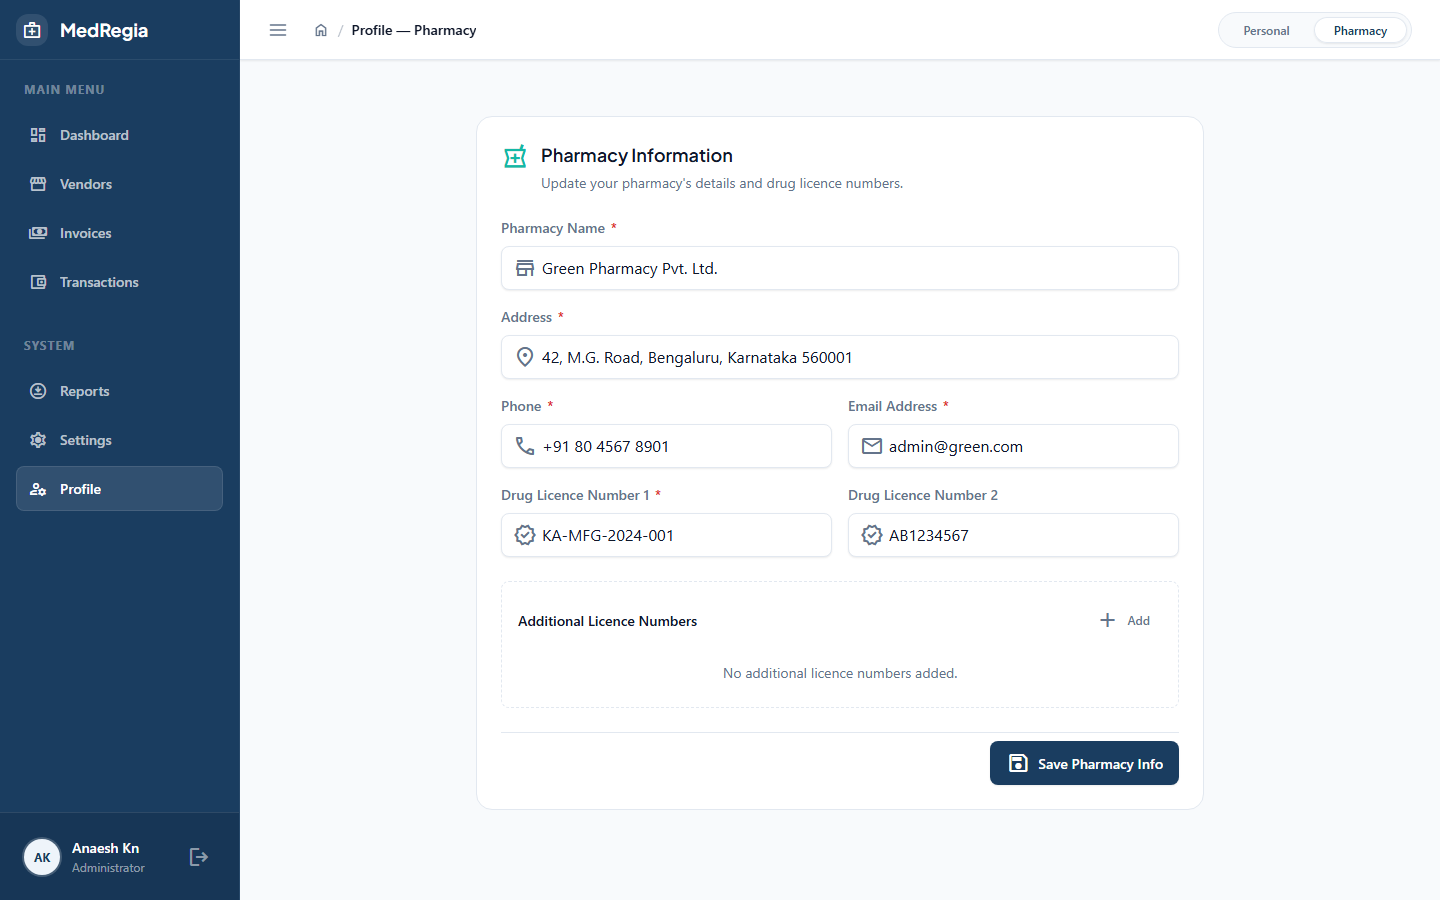
Task: Edit Drug Licence Number 1 field
Action: tap(666, 535)
